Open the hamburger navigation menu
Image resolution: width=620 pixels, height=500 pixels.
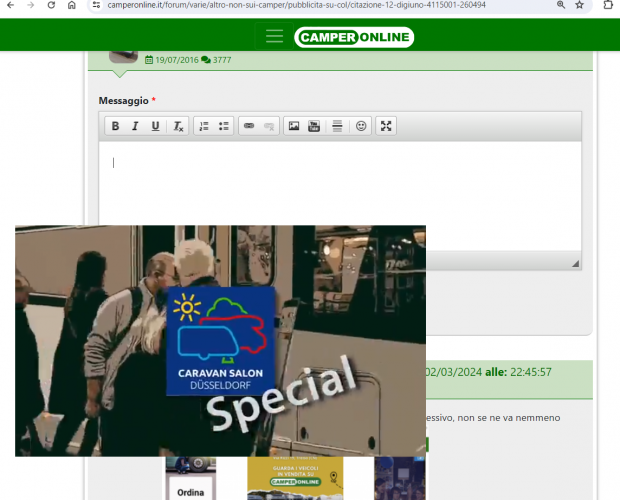(274, 36)
